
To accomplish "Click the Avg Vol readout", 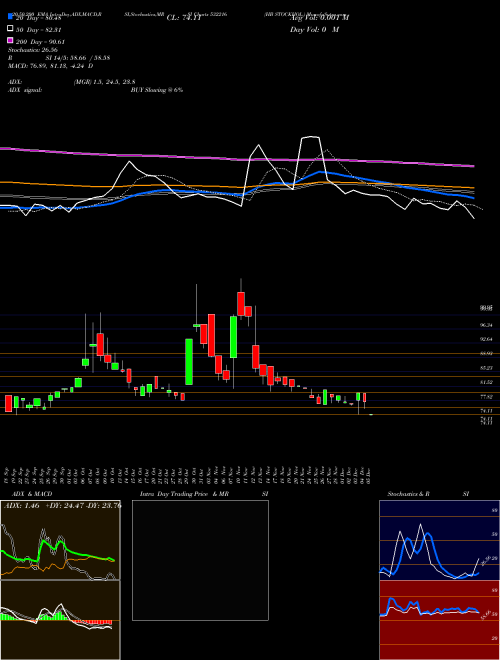I will [319, 18].
